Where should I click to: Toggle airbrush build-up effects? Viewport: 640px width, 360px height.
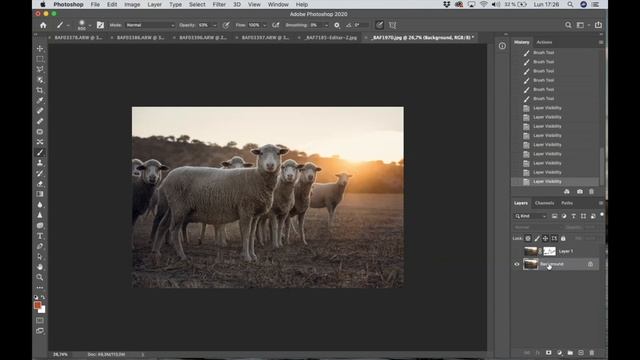point(276,25)
